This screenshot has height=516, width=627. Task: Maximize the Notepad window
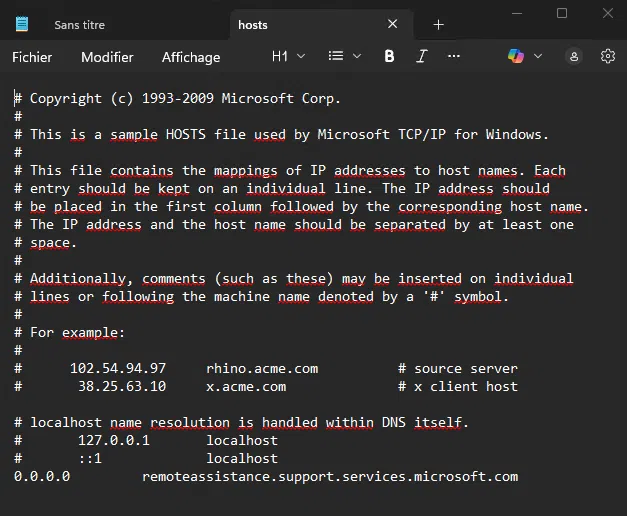coord(562,13)
